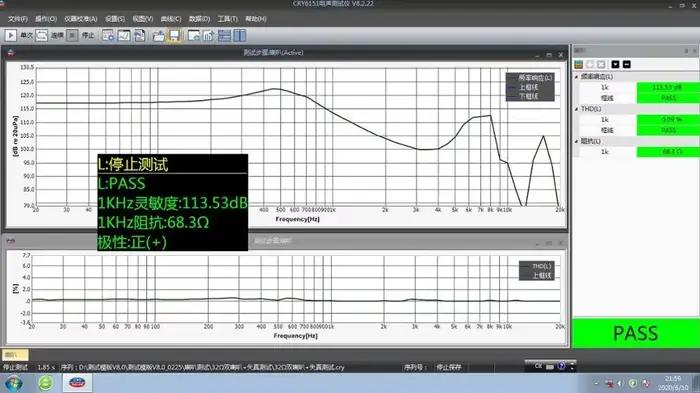
Task: Click the green browser taskbar icon
Action: tap(46, 383)
